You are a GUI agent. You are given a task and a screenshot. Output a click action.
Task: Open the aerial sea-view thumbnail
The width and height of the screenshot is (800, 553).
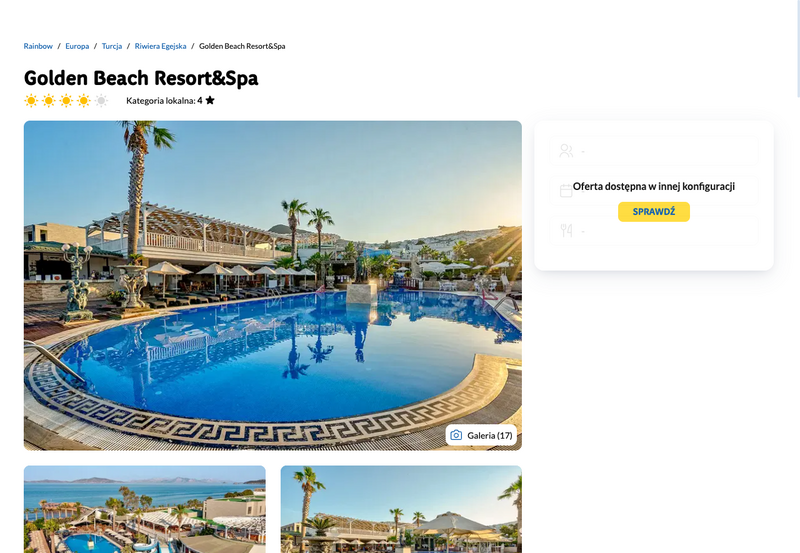pyautogui.click(x=145, y=509)
